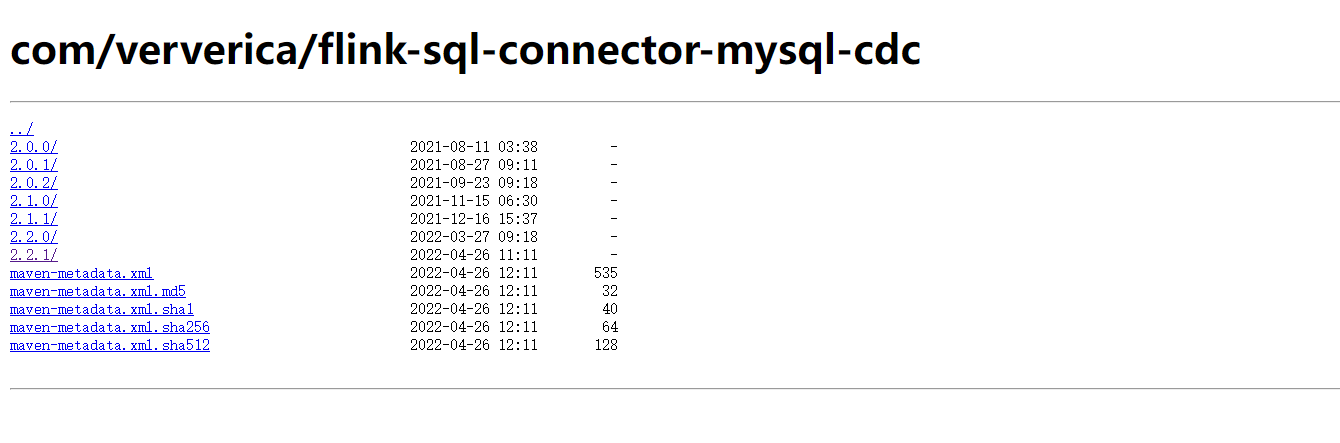This screenshot has height=443, width=1340.
Task: Open the 2.2.1/ version folder
Action: pos(34,254)
